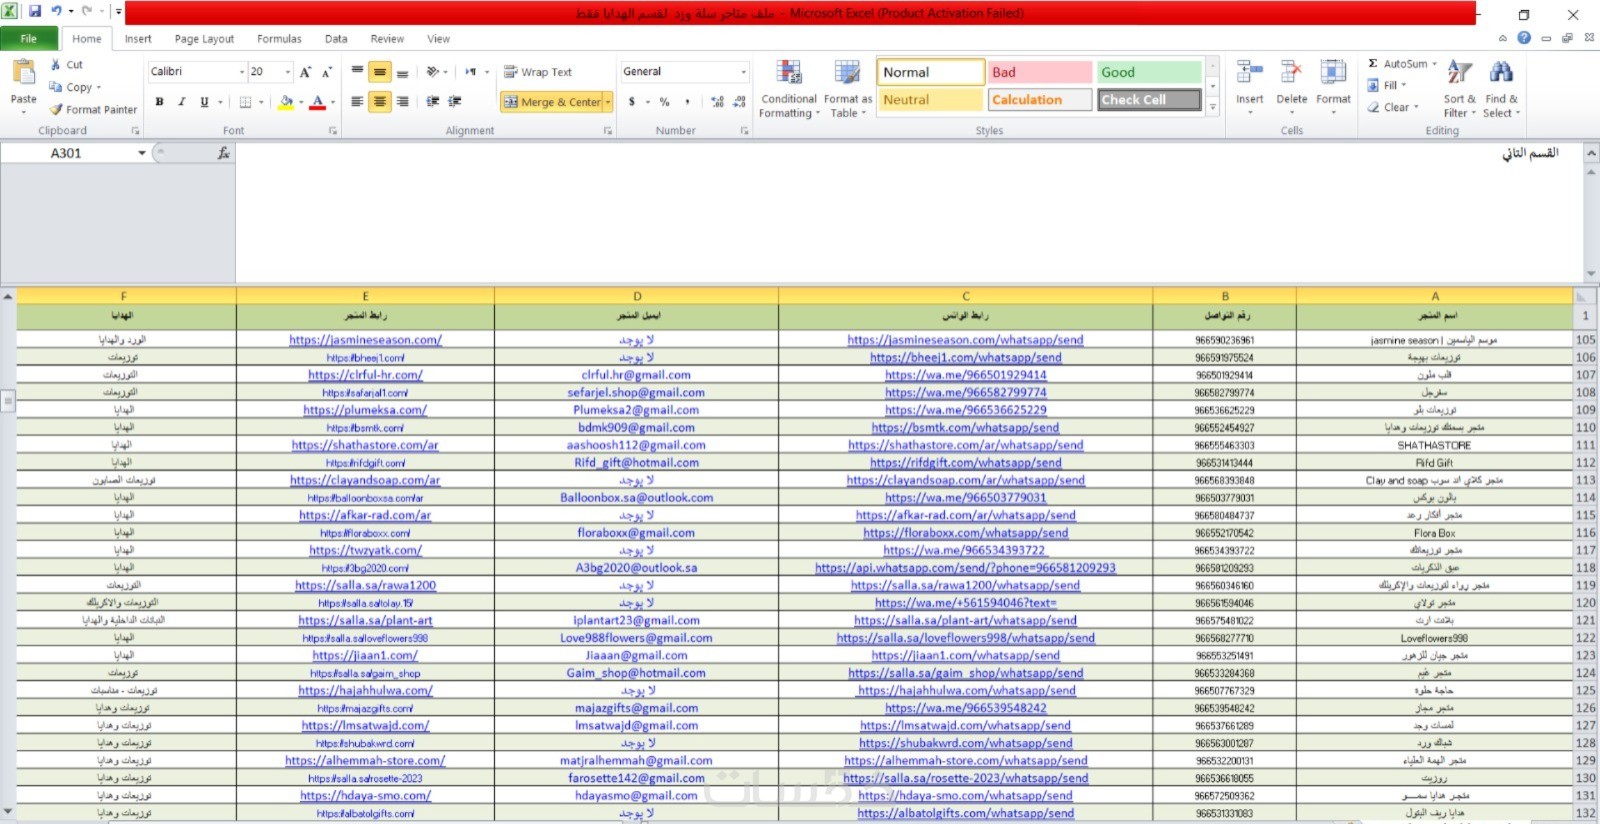Toggle Middle Align vertical alignment
Viewport: 1600px width, 824px height.
[380, 72]
